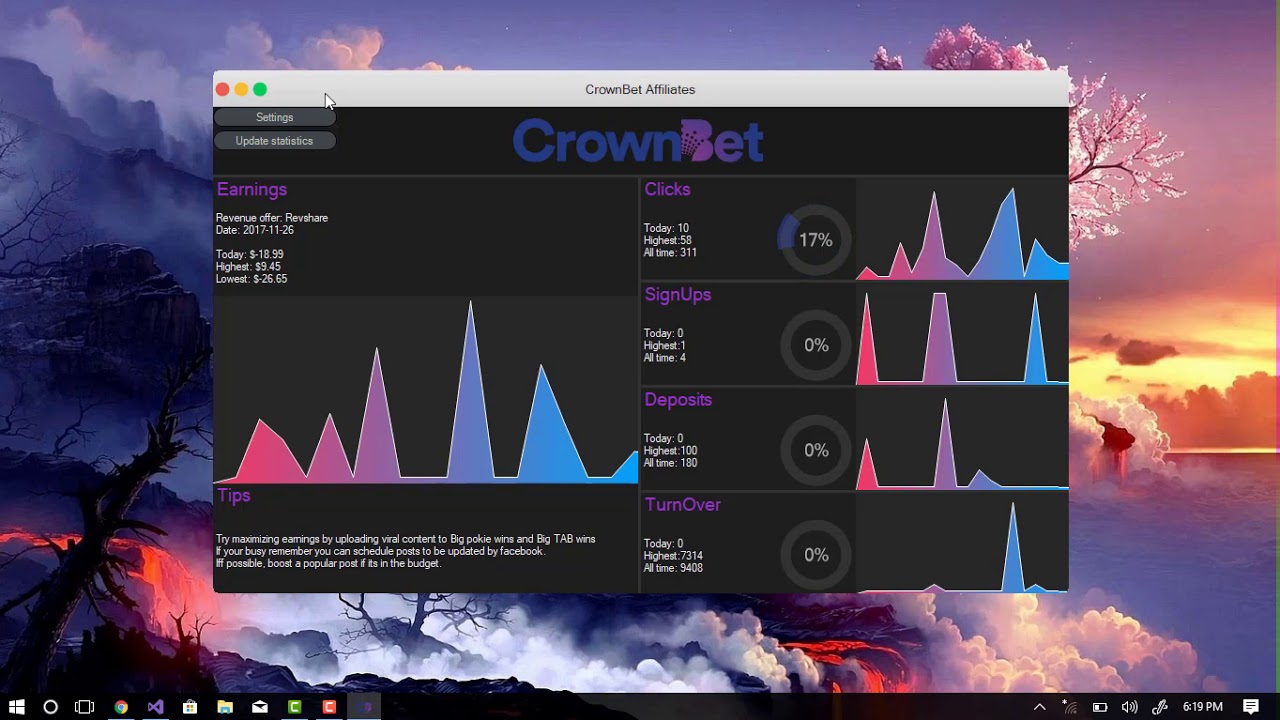Open green Camtasia icon in taskbar

295,707
